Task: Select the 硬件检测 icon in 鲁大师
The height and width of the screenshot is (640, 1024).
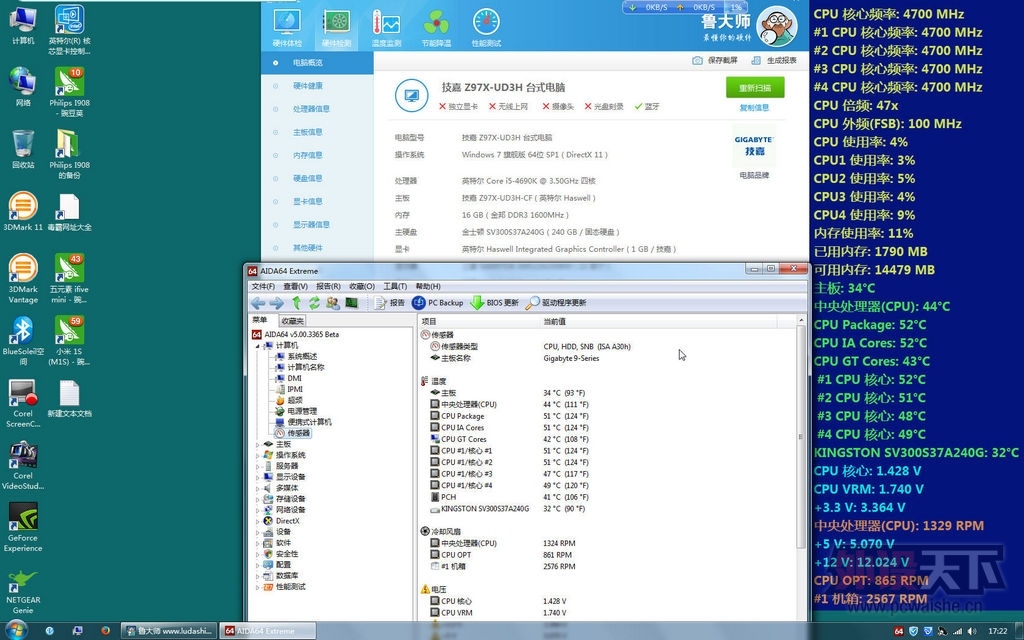Action: click(336, 28)
